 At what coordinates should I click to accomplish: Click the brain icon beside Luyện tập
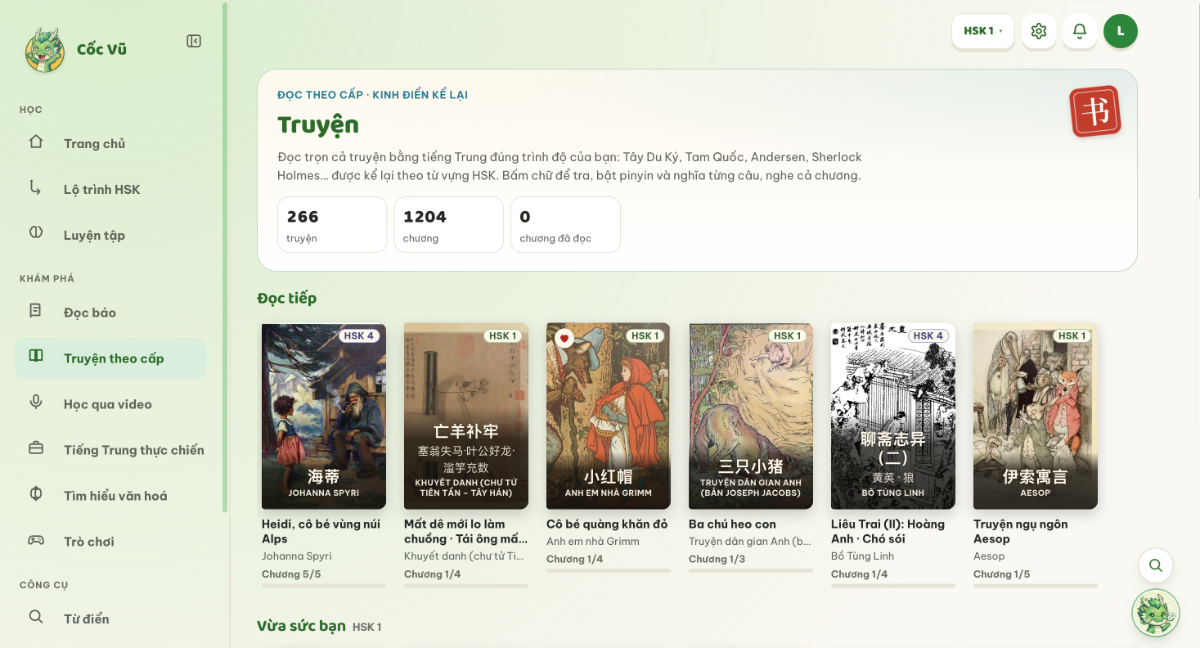point(36,234)
